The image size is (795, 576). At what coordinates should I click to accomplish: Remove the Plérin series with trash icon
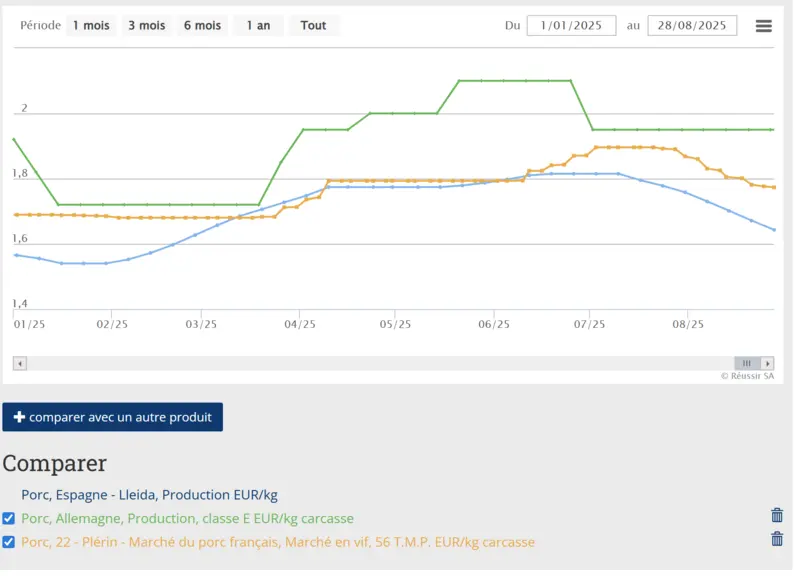click(778, 540)
